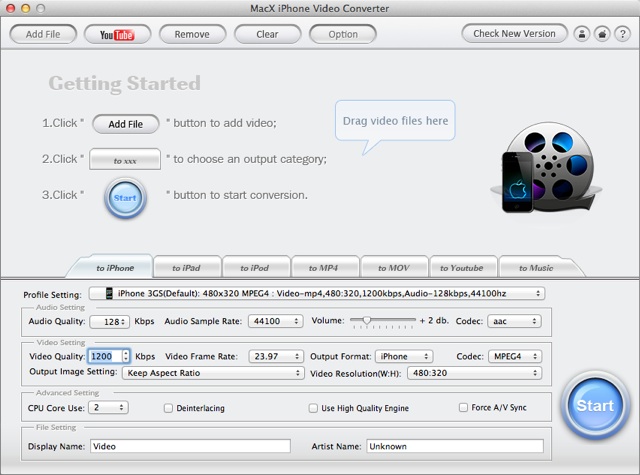This screenshot has height=475, width=640.
Task: Open the help question mark icon
Action: pos(622,34)
